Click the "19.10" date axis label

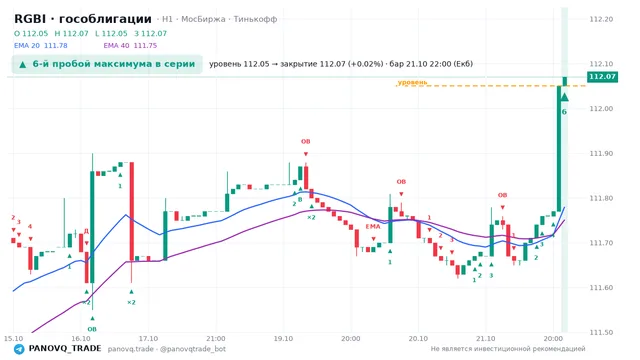pyautogui.click(x=283, y=339)
